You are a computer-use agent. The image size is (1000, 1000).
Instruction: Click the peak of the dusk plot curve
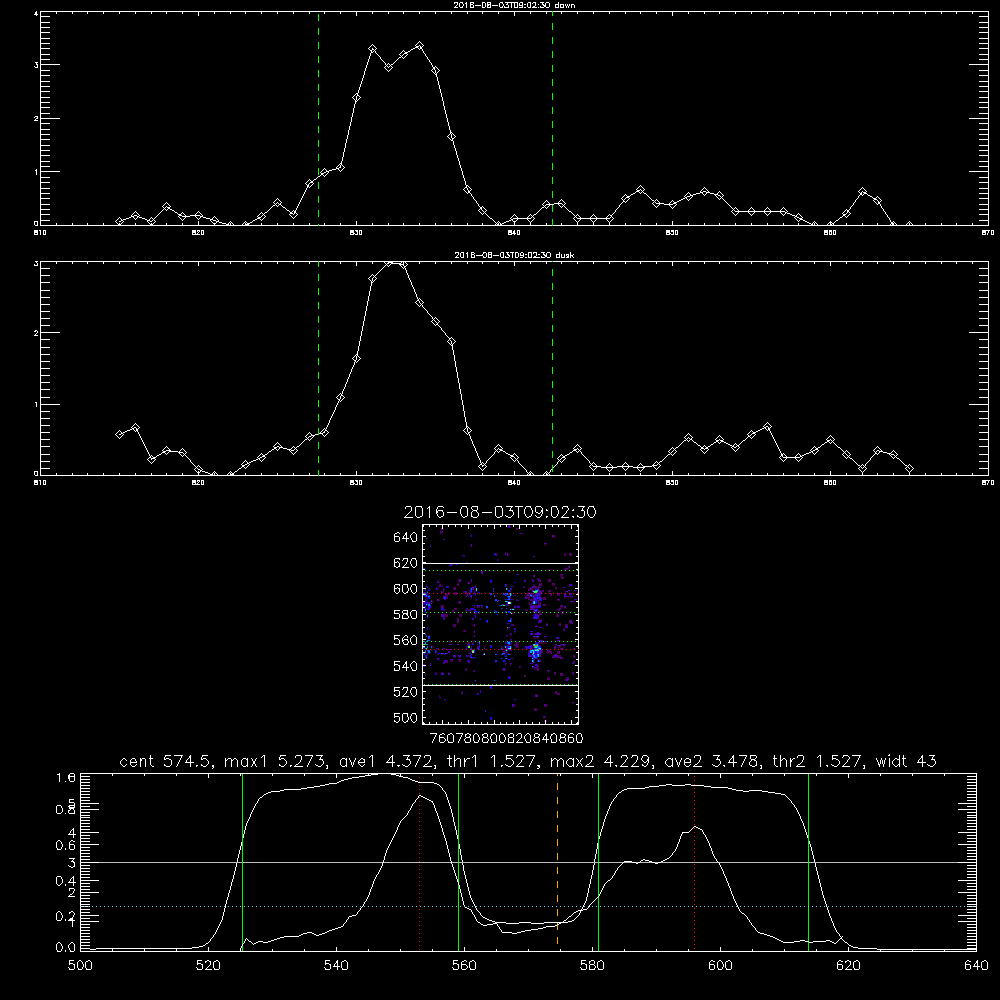[389, 263]
